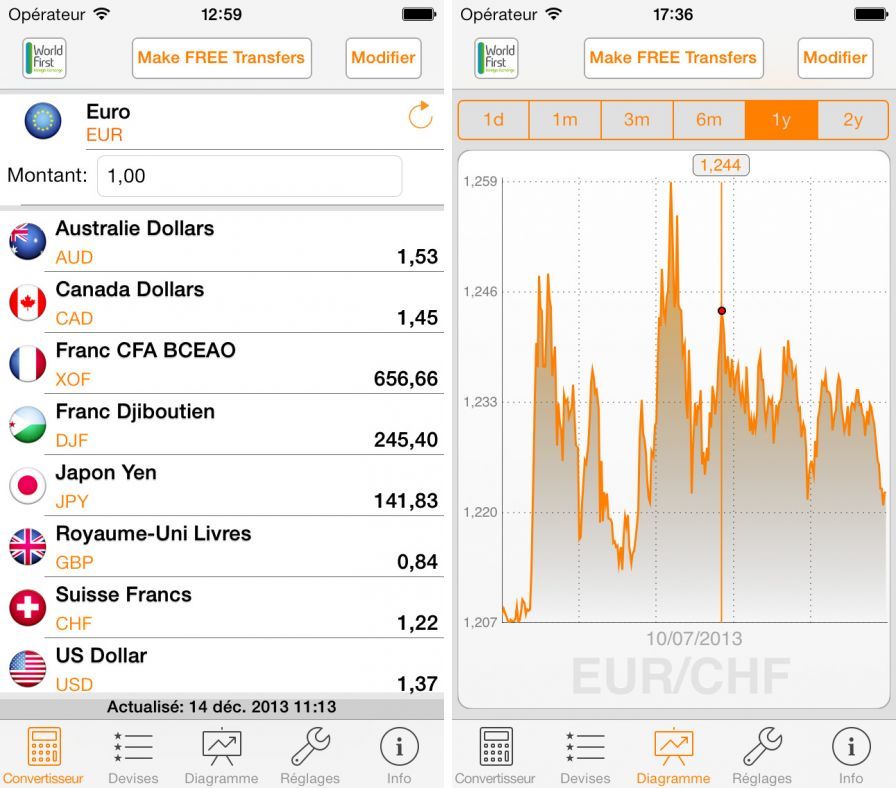Tap the Canadian maple leaf flag icon
896x788 pixels.
point(27,302)
